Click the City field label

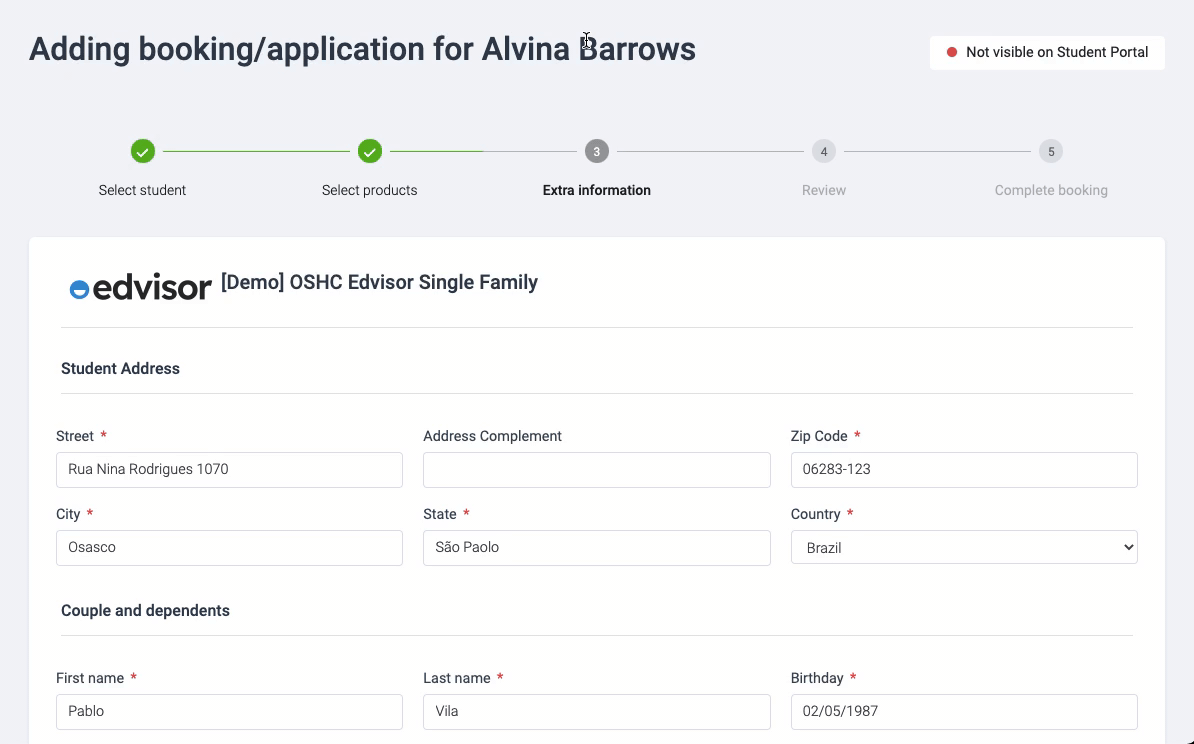[x=68, y=514]
